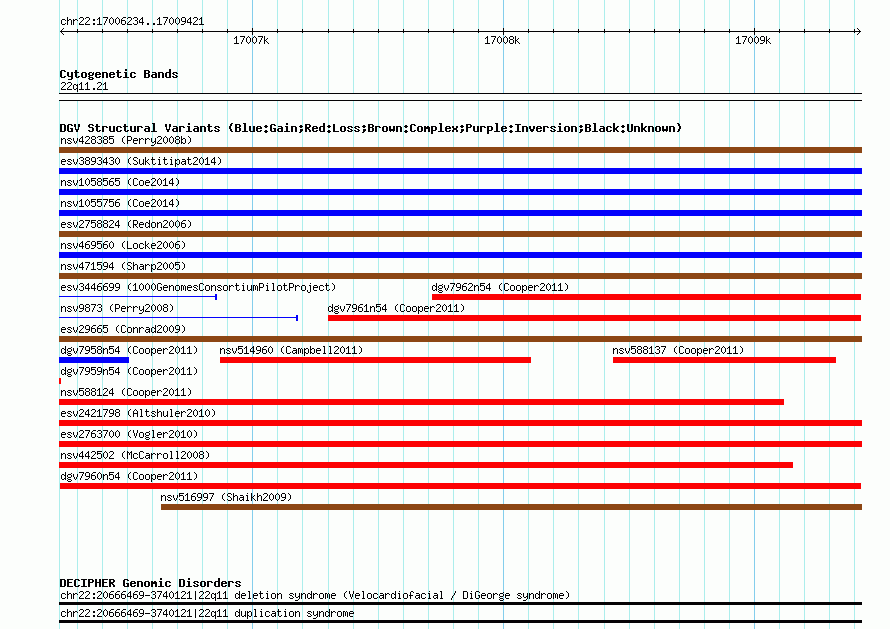This screenshot has width=890, height=629.
Task: Select the thin blue nsv9873 bar
Action: click(179, 318)
